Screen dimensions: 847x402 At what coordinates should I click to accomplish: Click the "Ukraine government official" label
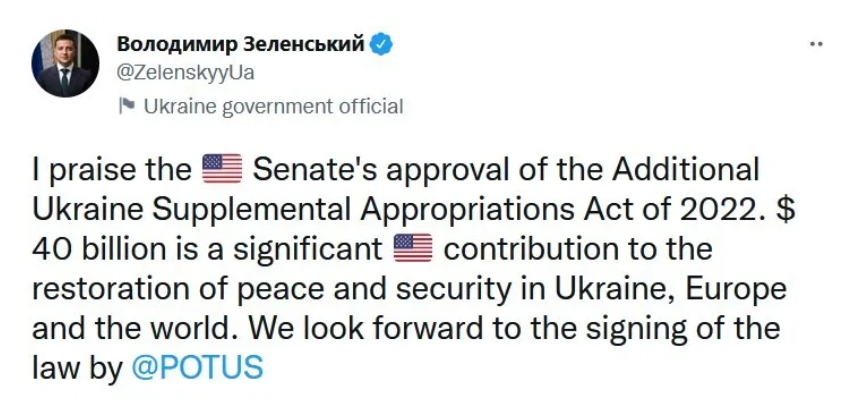pos(273,106)
